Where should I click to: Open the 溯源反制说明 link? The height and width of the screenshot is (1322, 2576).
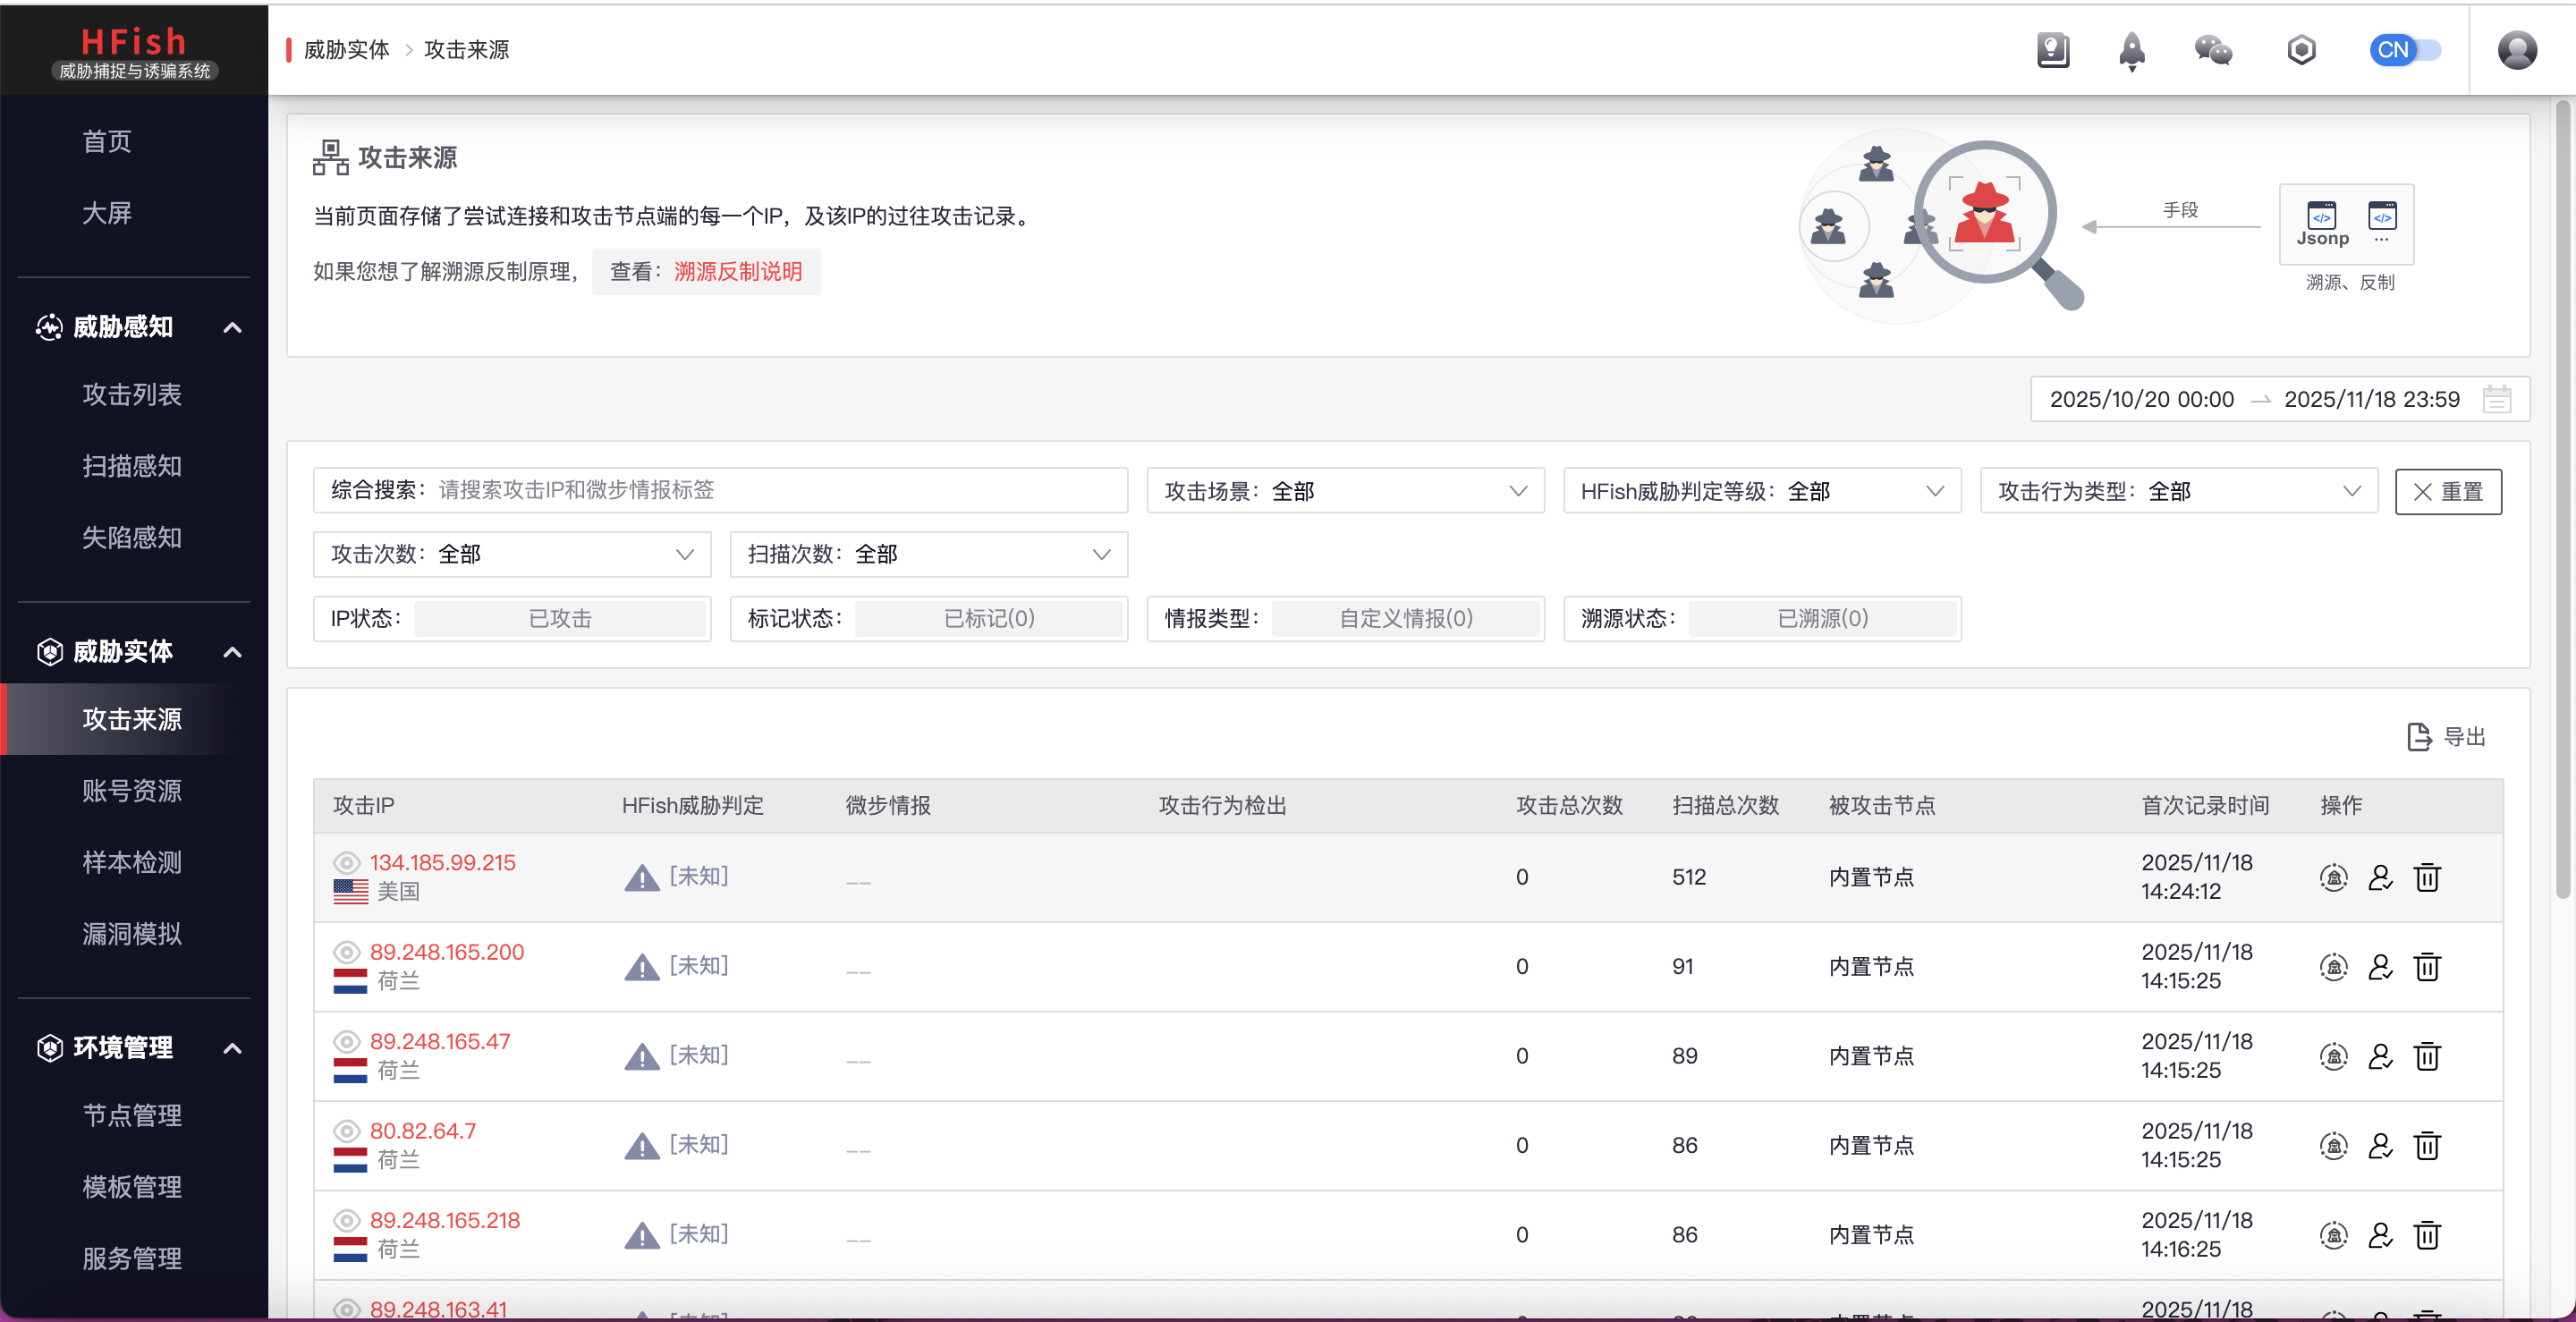click(x=738, y=272)
